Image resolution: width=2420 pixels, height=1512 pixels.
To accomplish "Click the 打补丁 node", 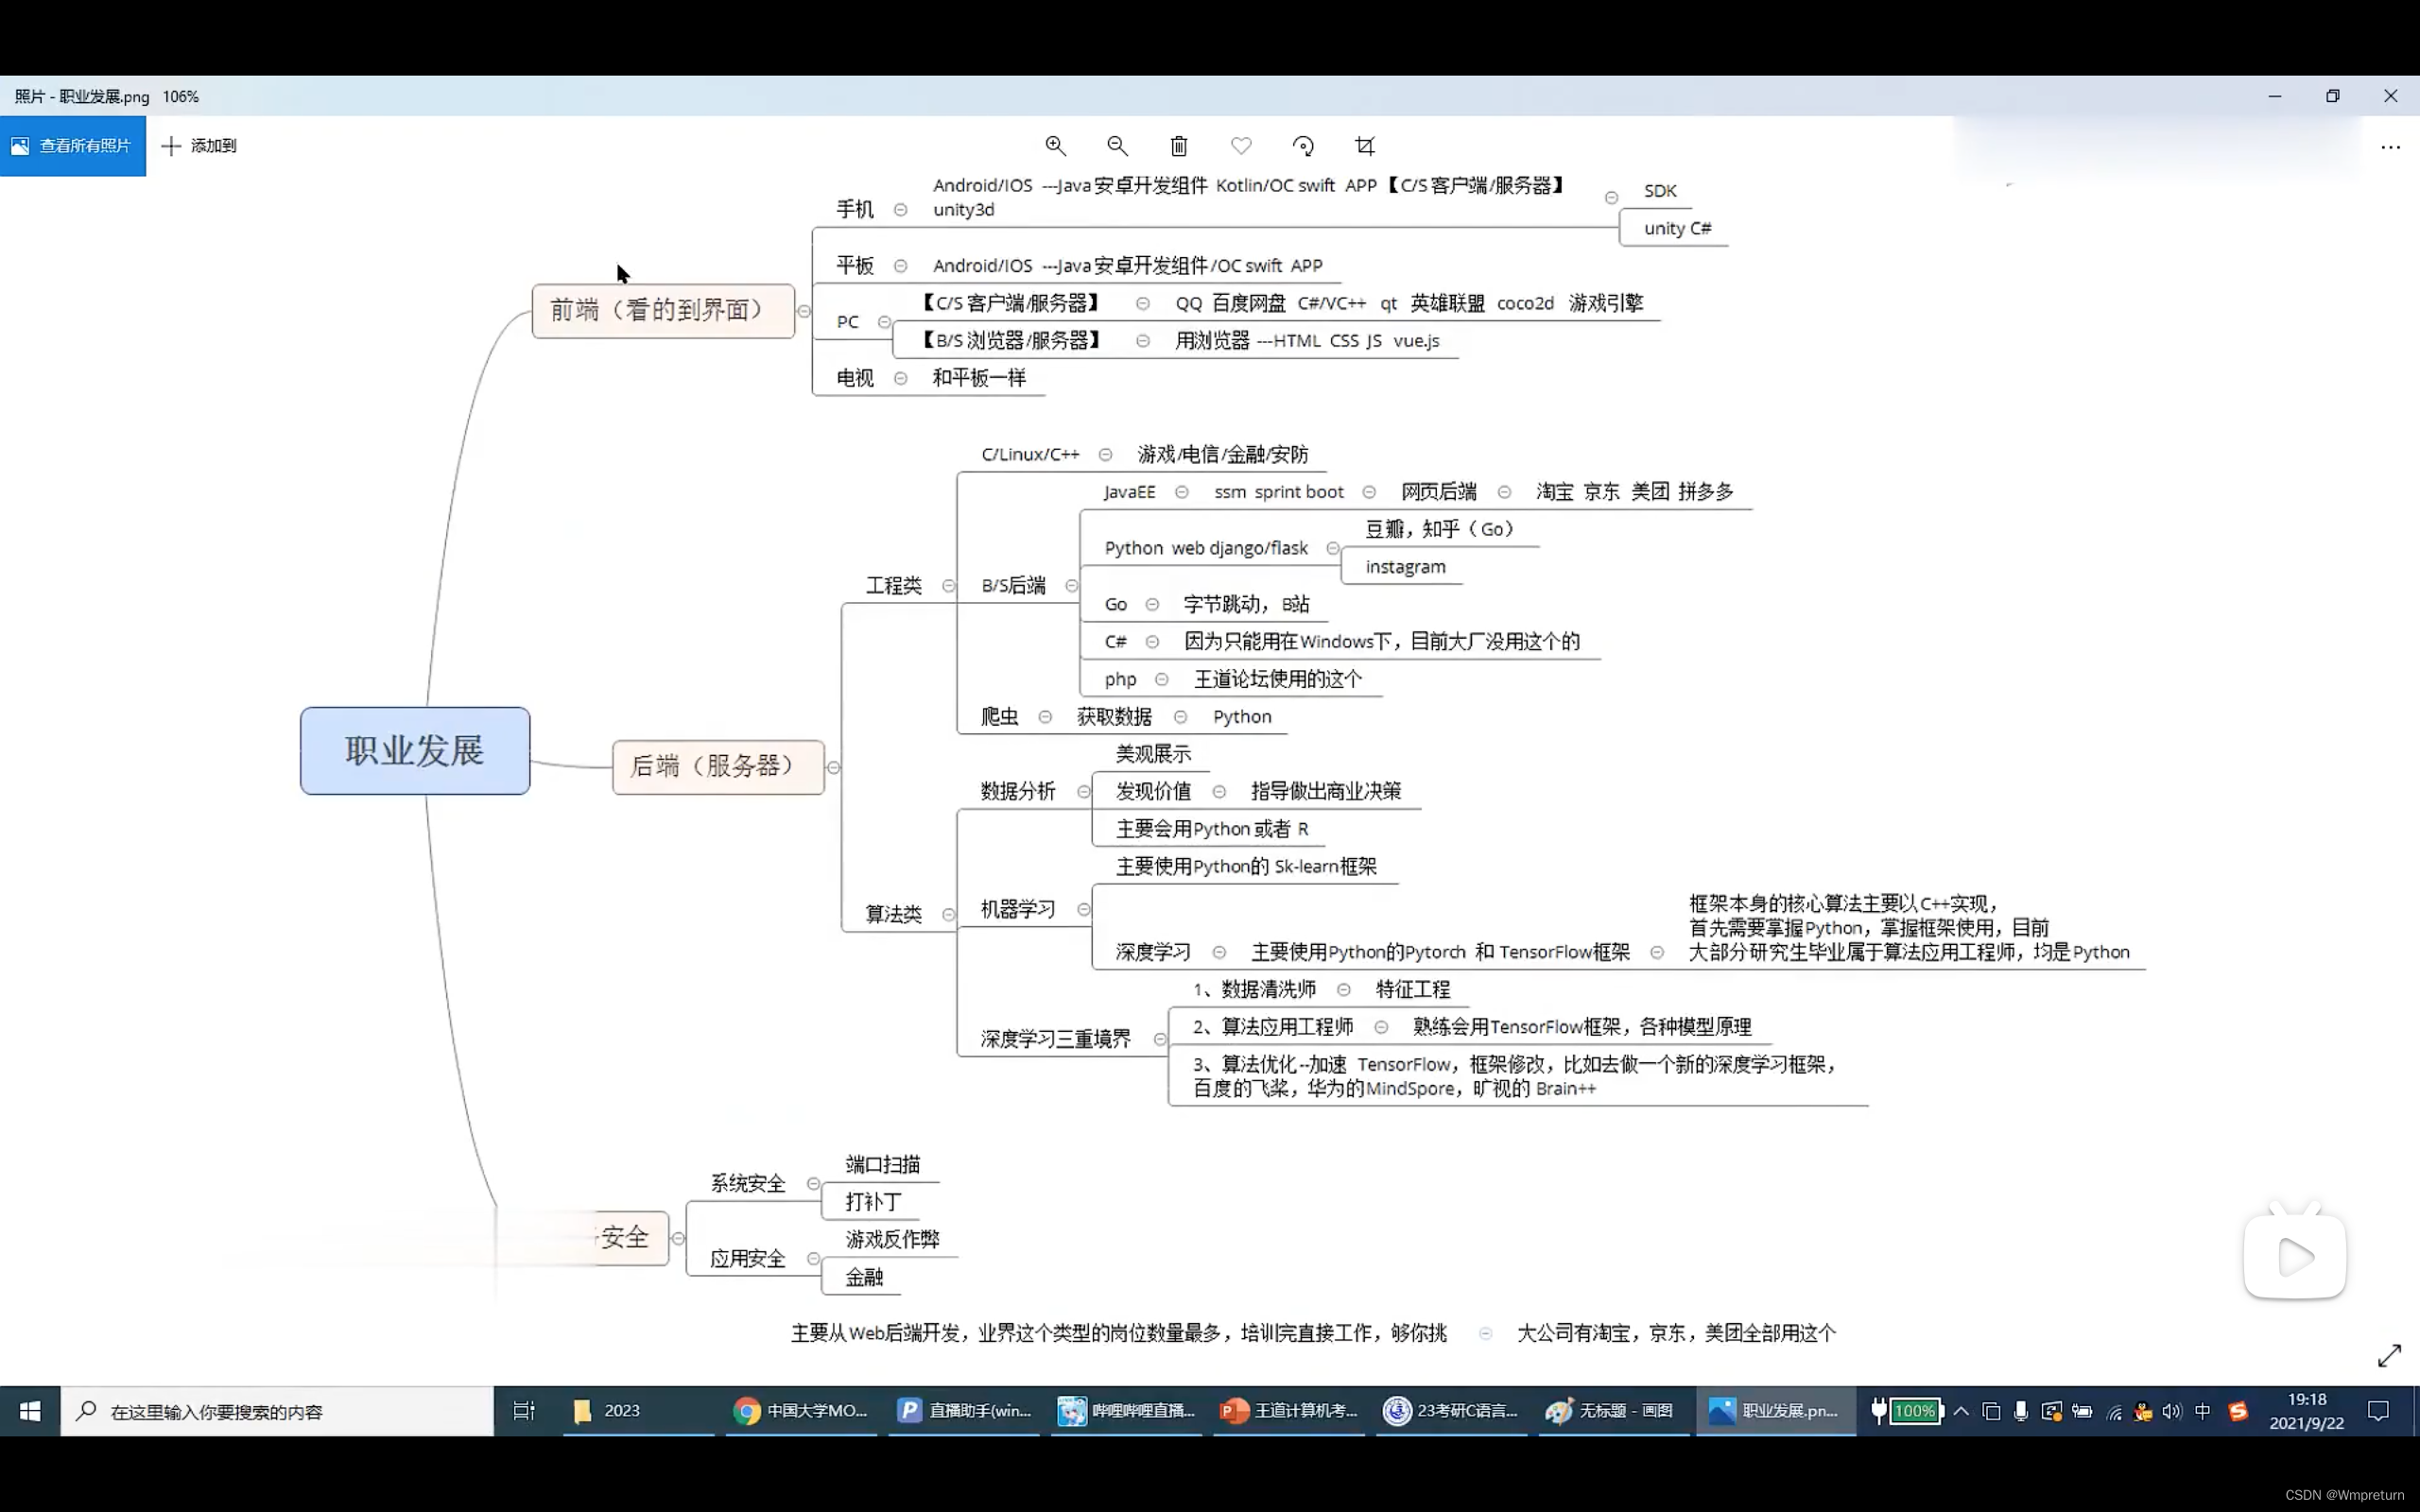I will [x=873, y=1202].
